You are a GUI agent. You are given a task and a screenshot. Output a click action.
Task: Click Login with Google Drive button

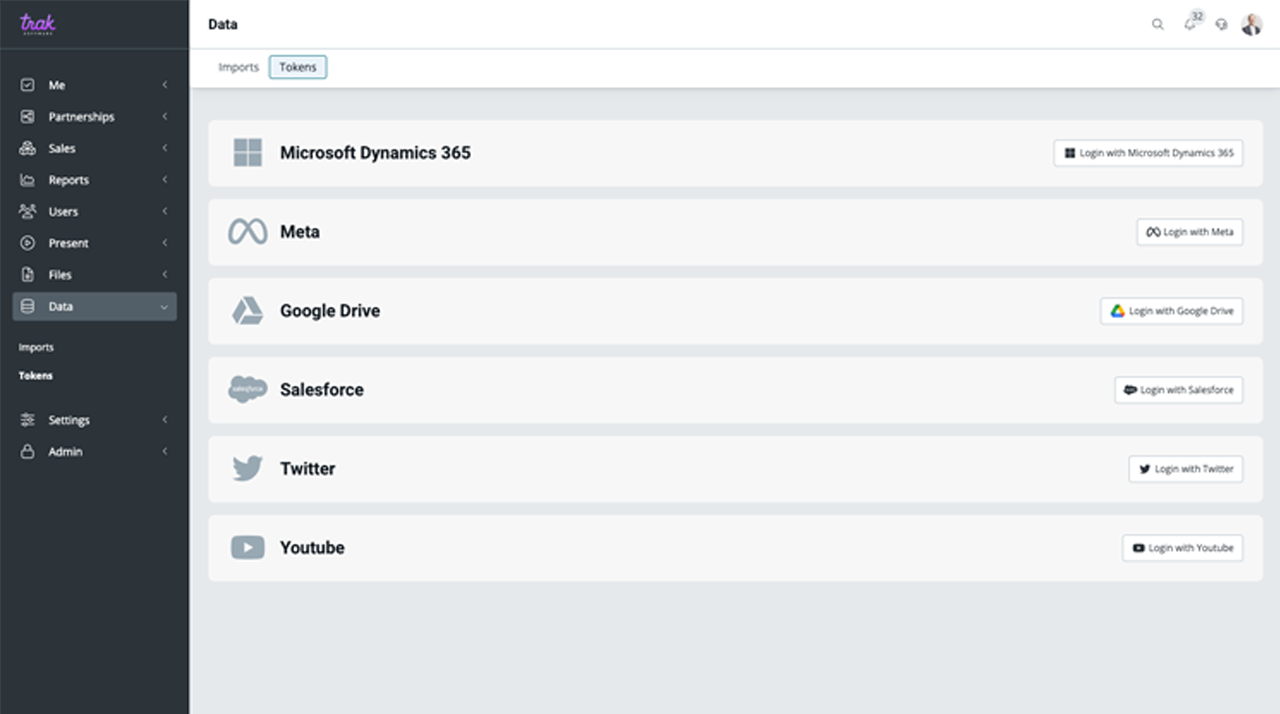point(1172,311)
